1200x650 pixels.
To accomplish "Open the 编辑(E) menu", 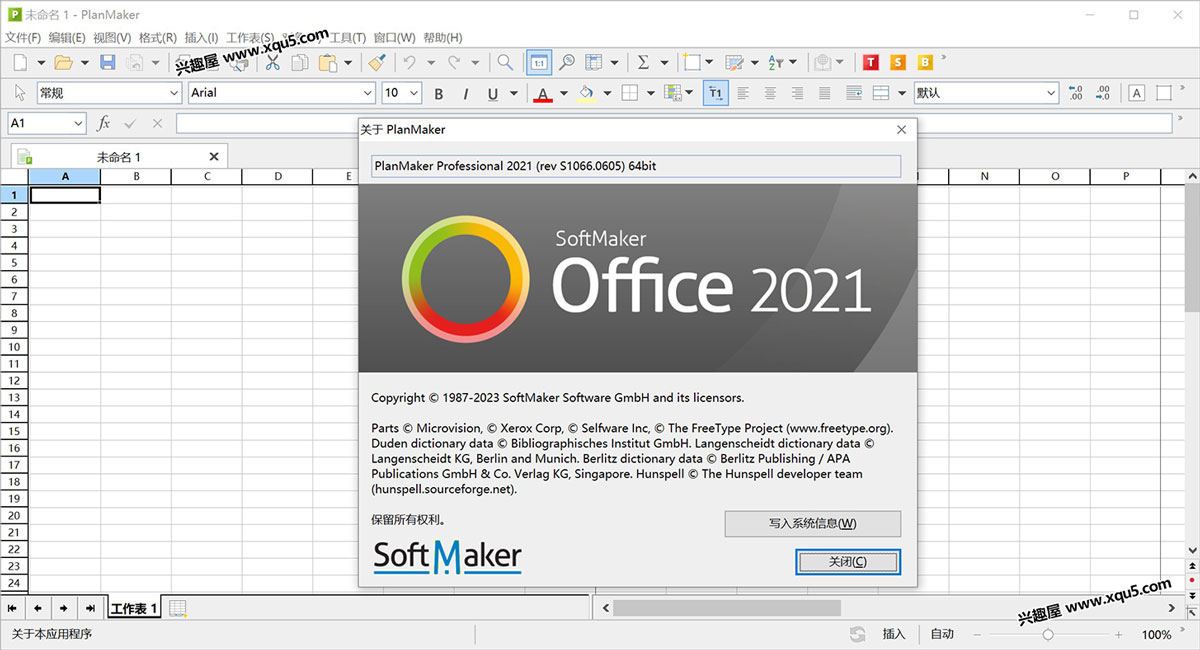I will tap(67, 38).
